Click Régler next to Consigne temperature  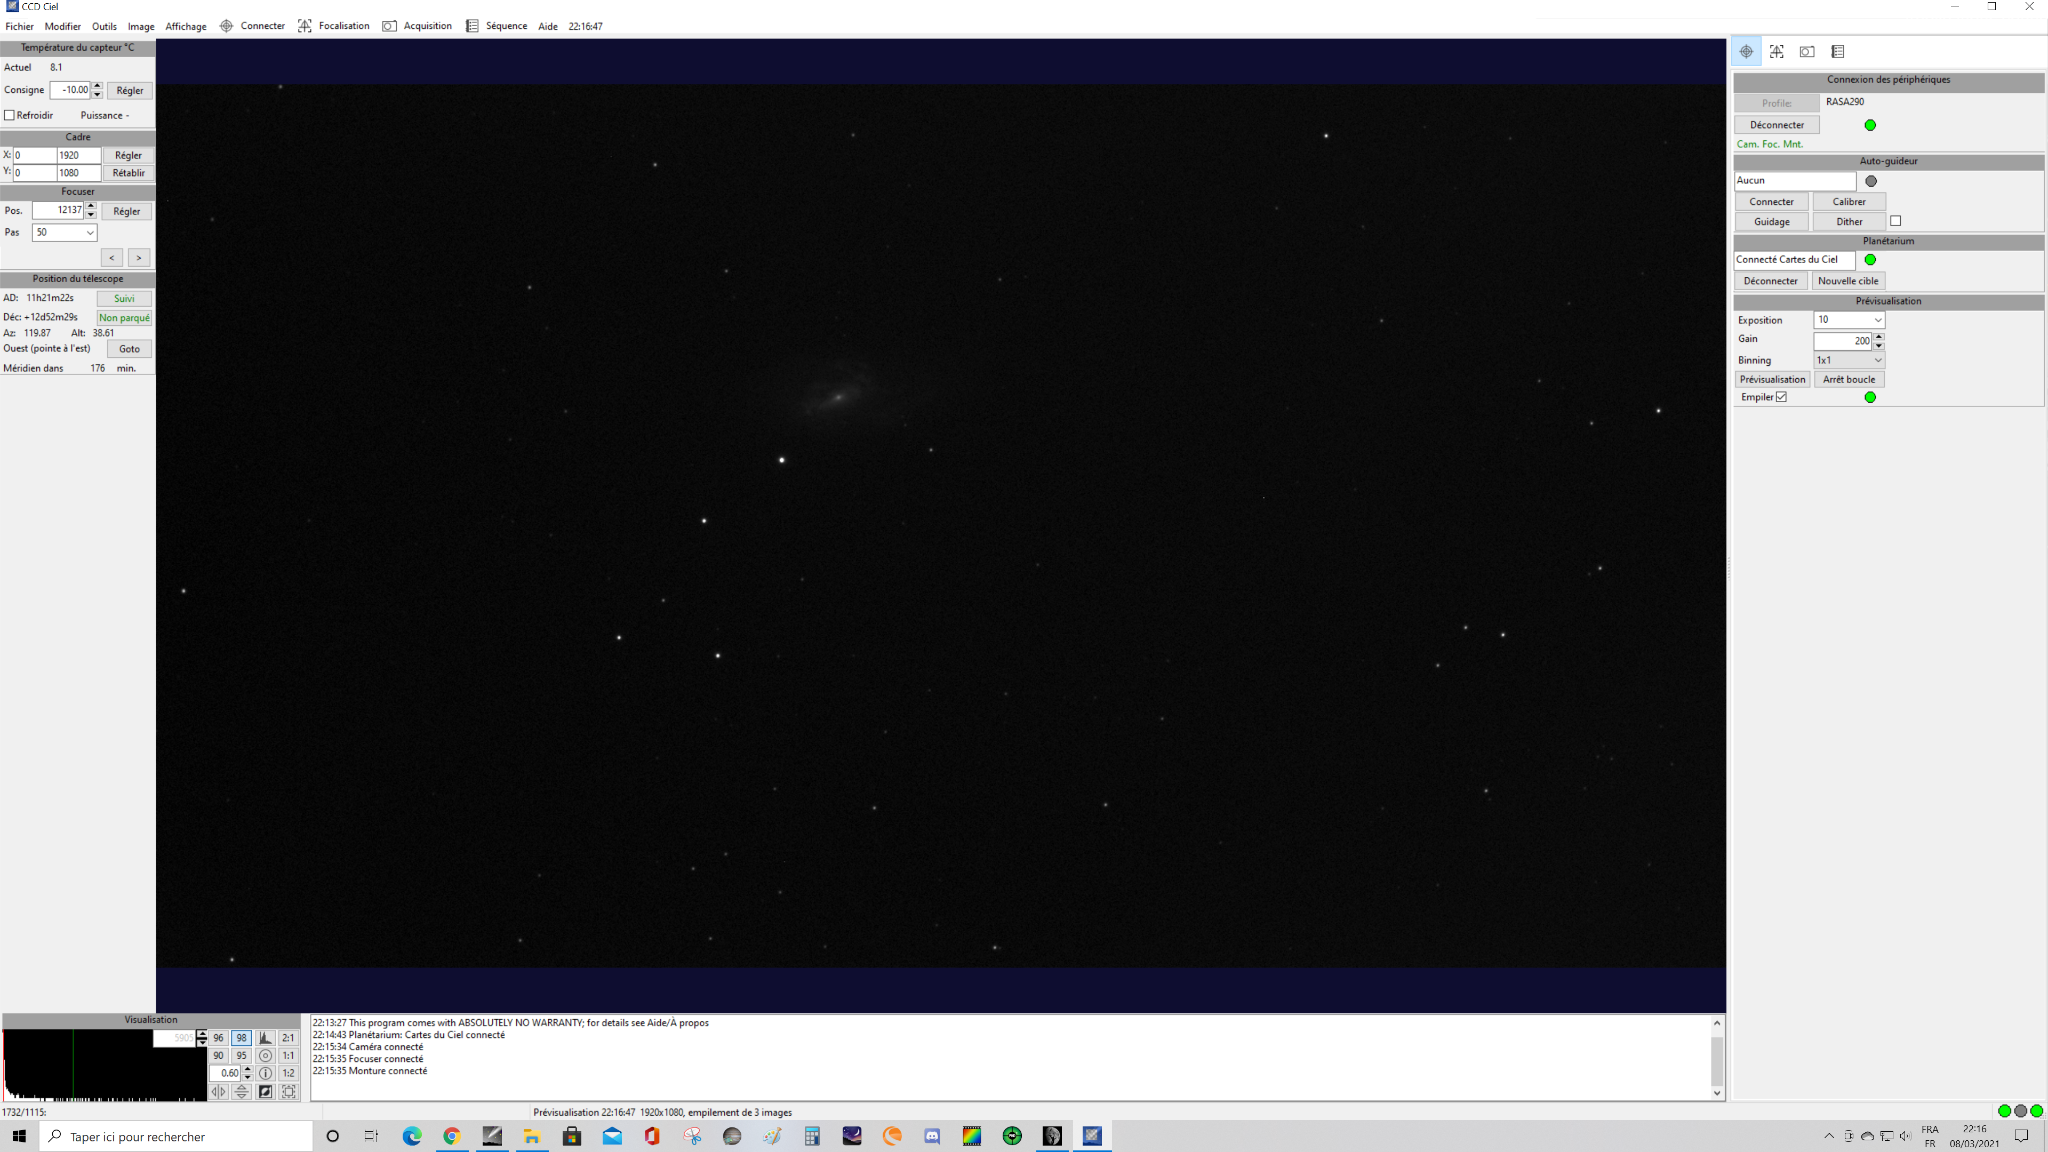(x=130, y=91)
